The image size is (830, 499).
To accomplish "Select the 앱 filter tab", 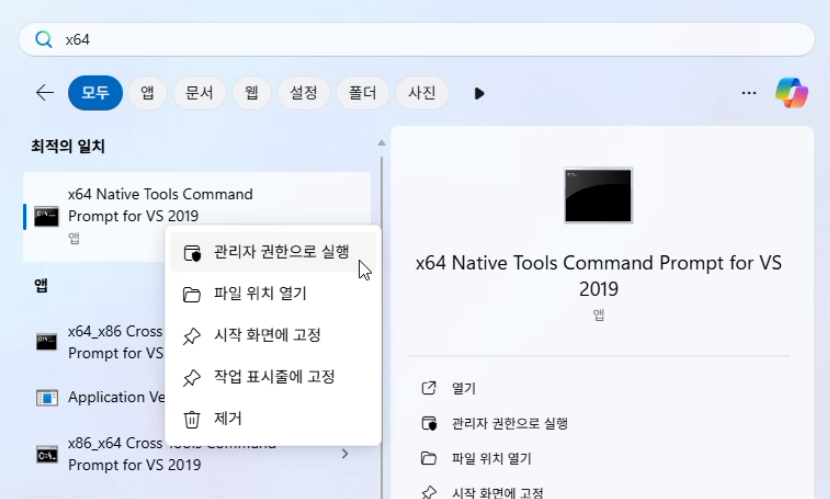I will (x=147, y=93).
